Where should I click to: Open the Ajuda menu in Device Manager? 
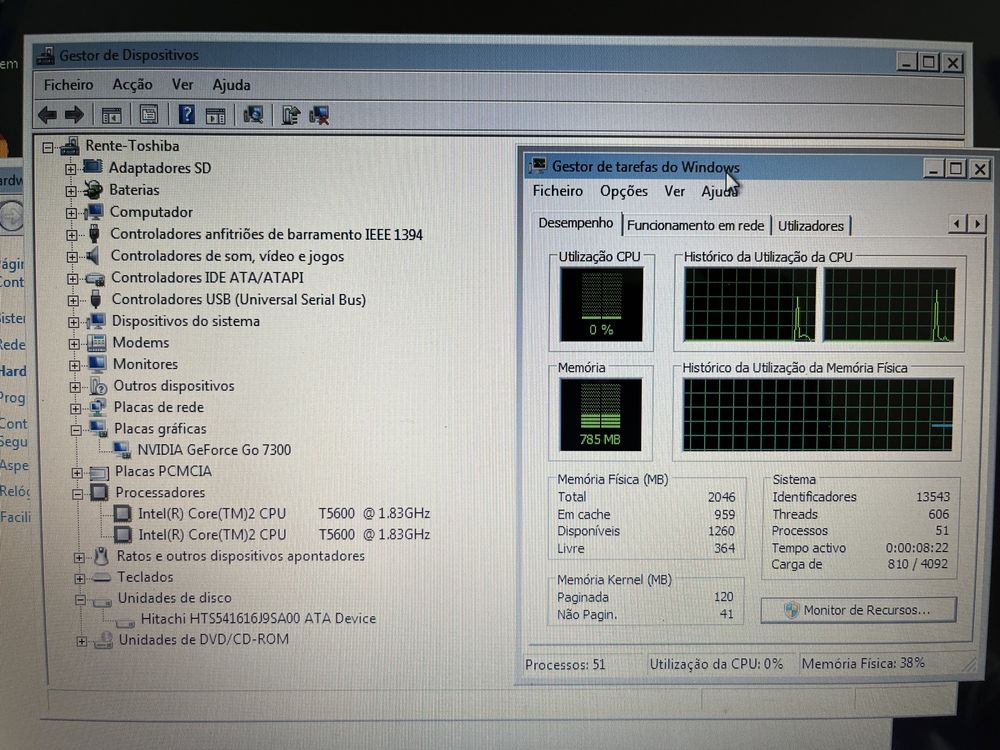pyautogui.click(x=231, y=85)
